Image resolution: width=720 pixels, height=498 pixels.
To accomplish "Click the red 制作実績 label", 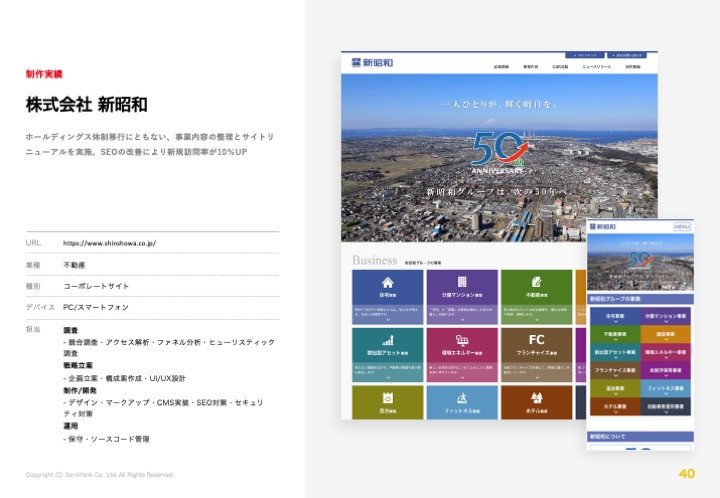I will click(44, 74).
